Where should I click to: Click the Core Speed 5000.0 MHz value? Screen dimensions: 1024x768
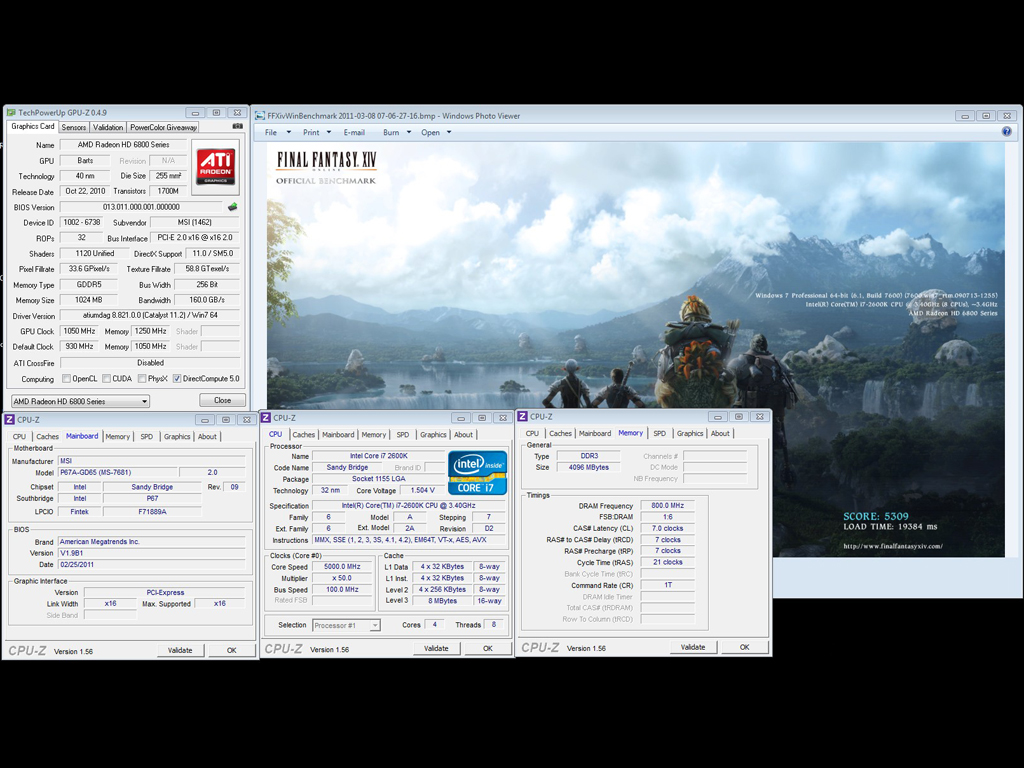(x=342, y=567)
